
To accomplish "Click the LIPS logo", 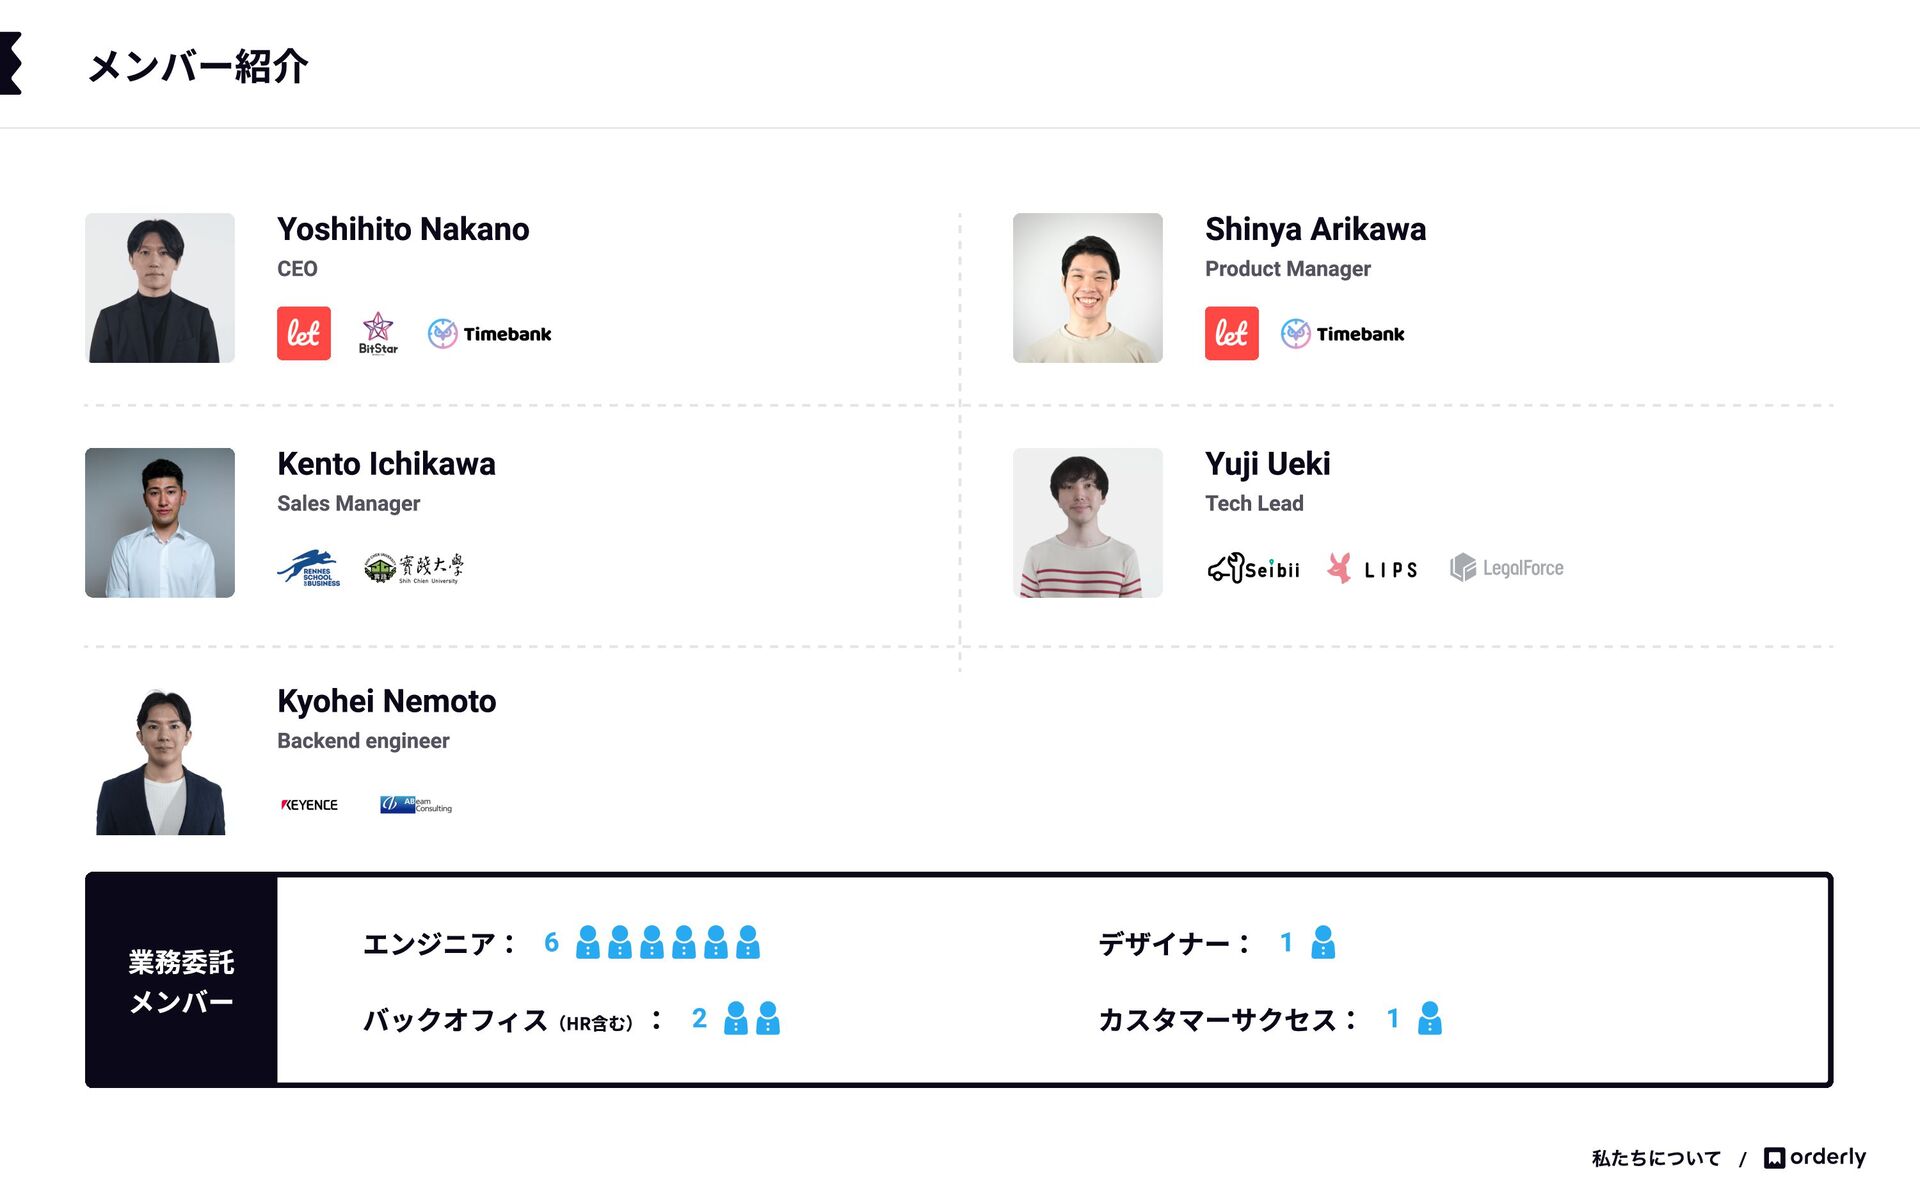I will 1372,568.
